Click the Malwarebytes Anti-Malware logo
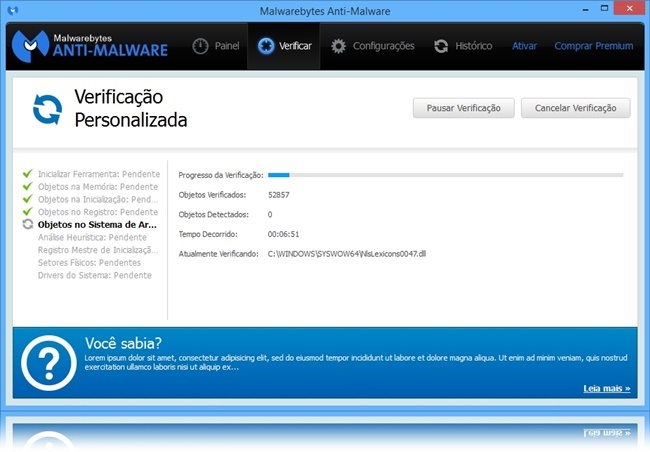Image resolution: width=650 pixels, height=452 pixels. pos(90,46)
